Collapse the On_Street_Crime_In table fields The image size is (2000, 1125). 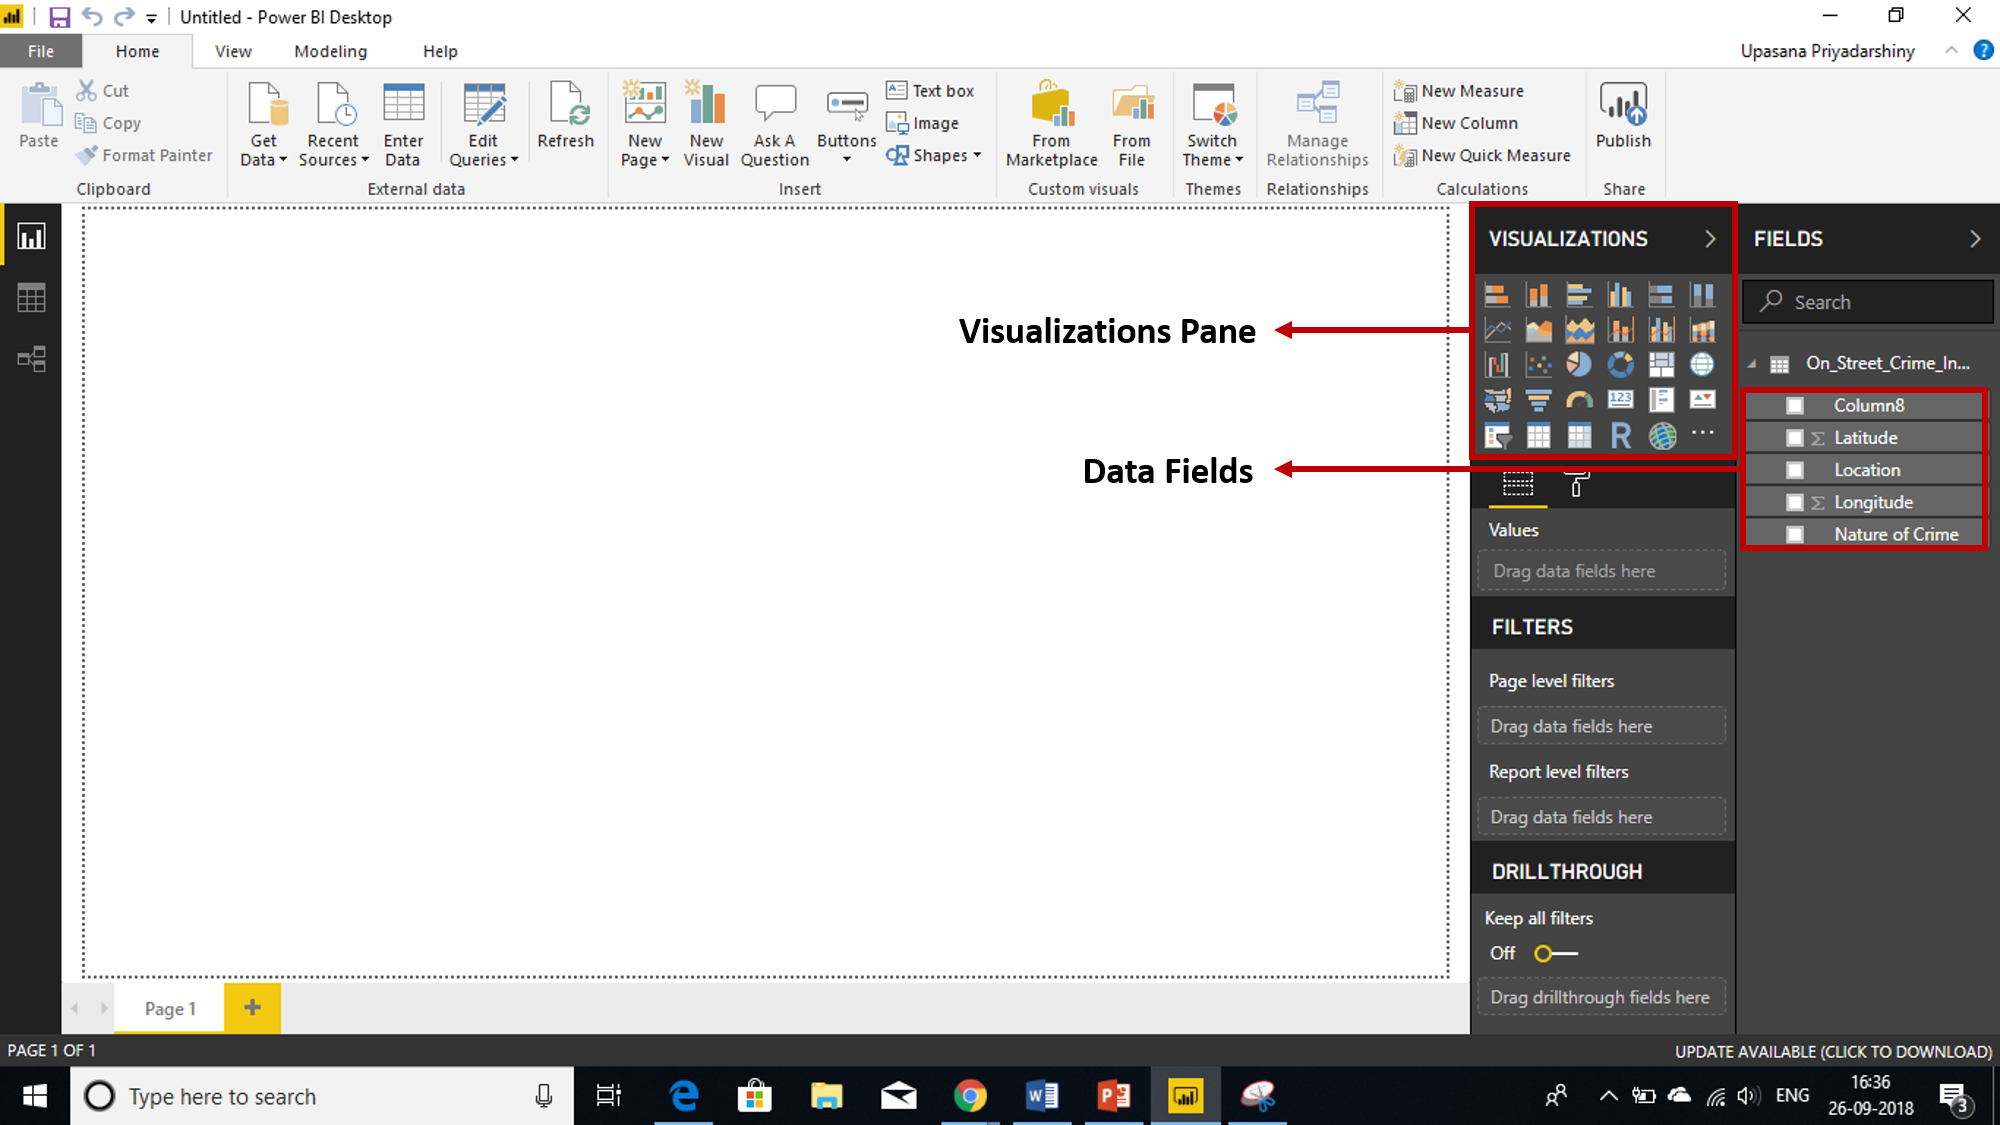tap(1752, 363)
